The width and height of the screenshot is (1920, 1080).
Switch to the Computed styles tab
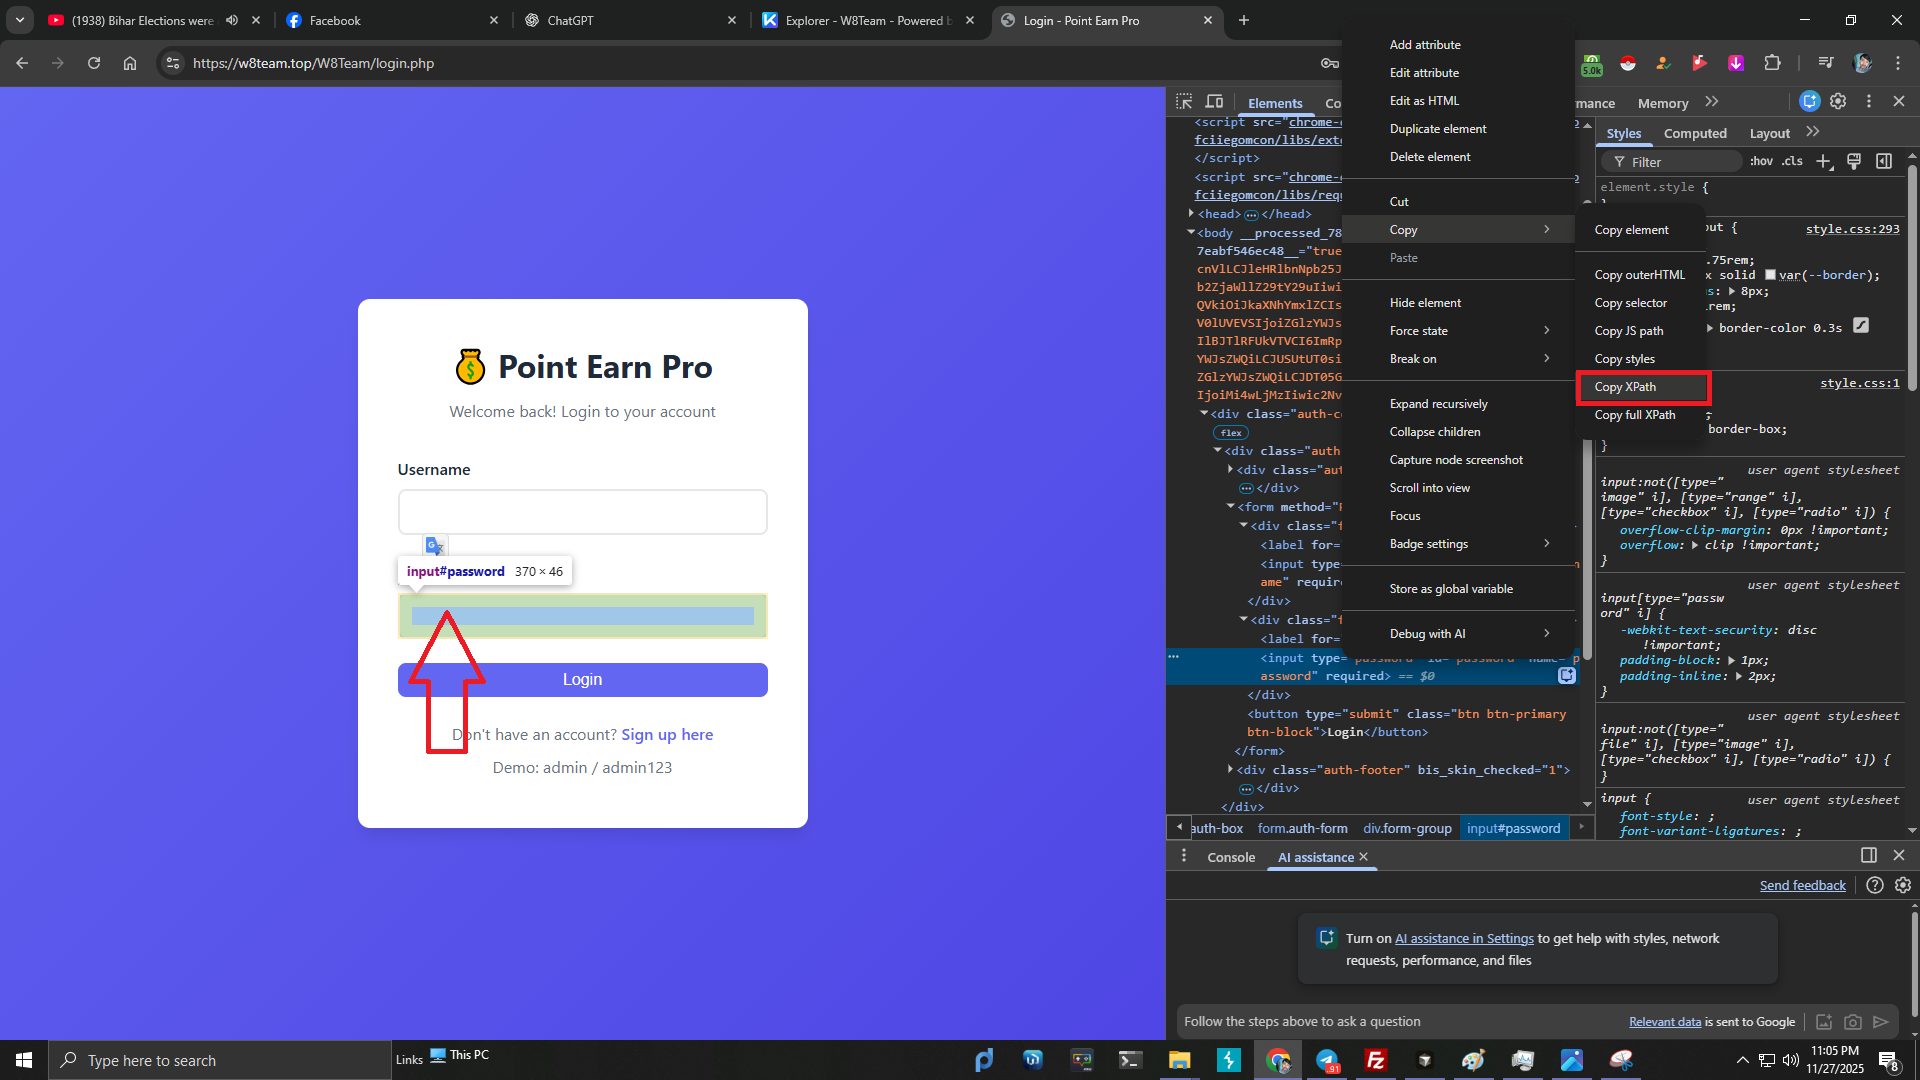pos(1694,134)
